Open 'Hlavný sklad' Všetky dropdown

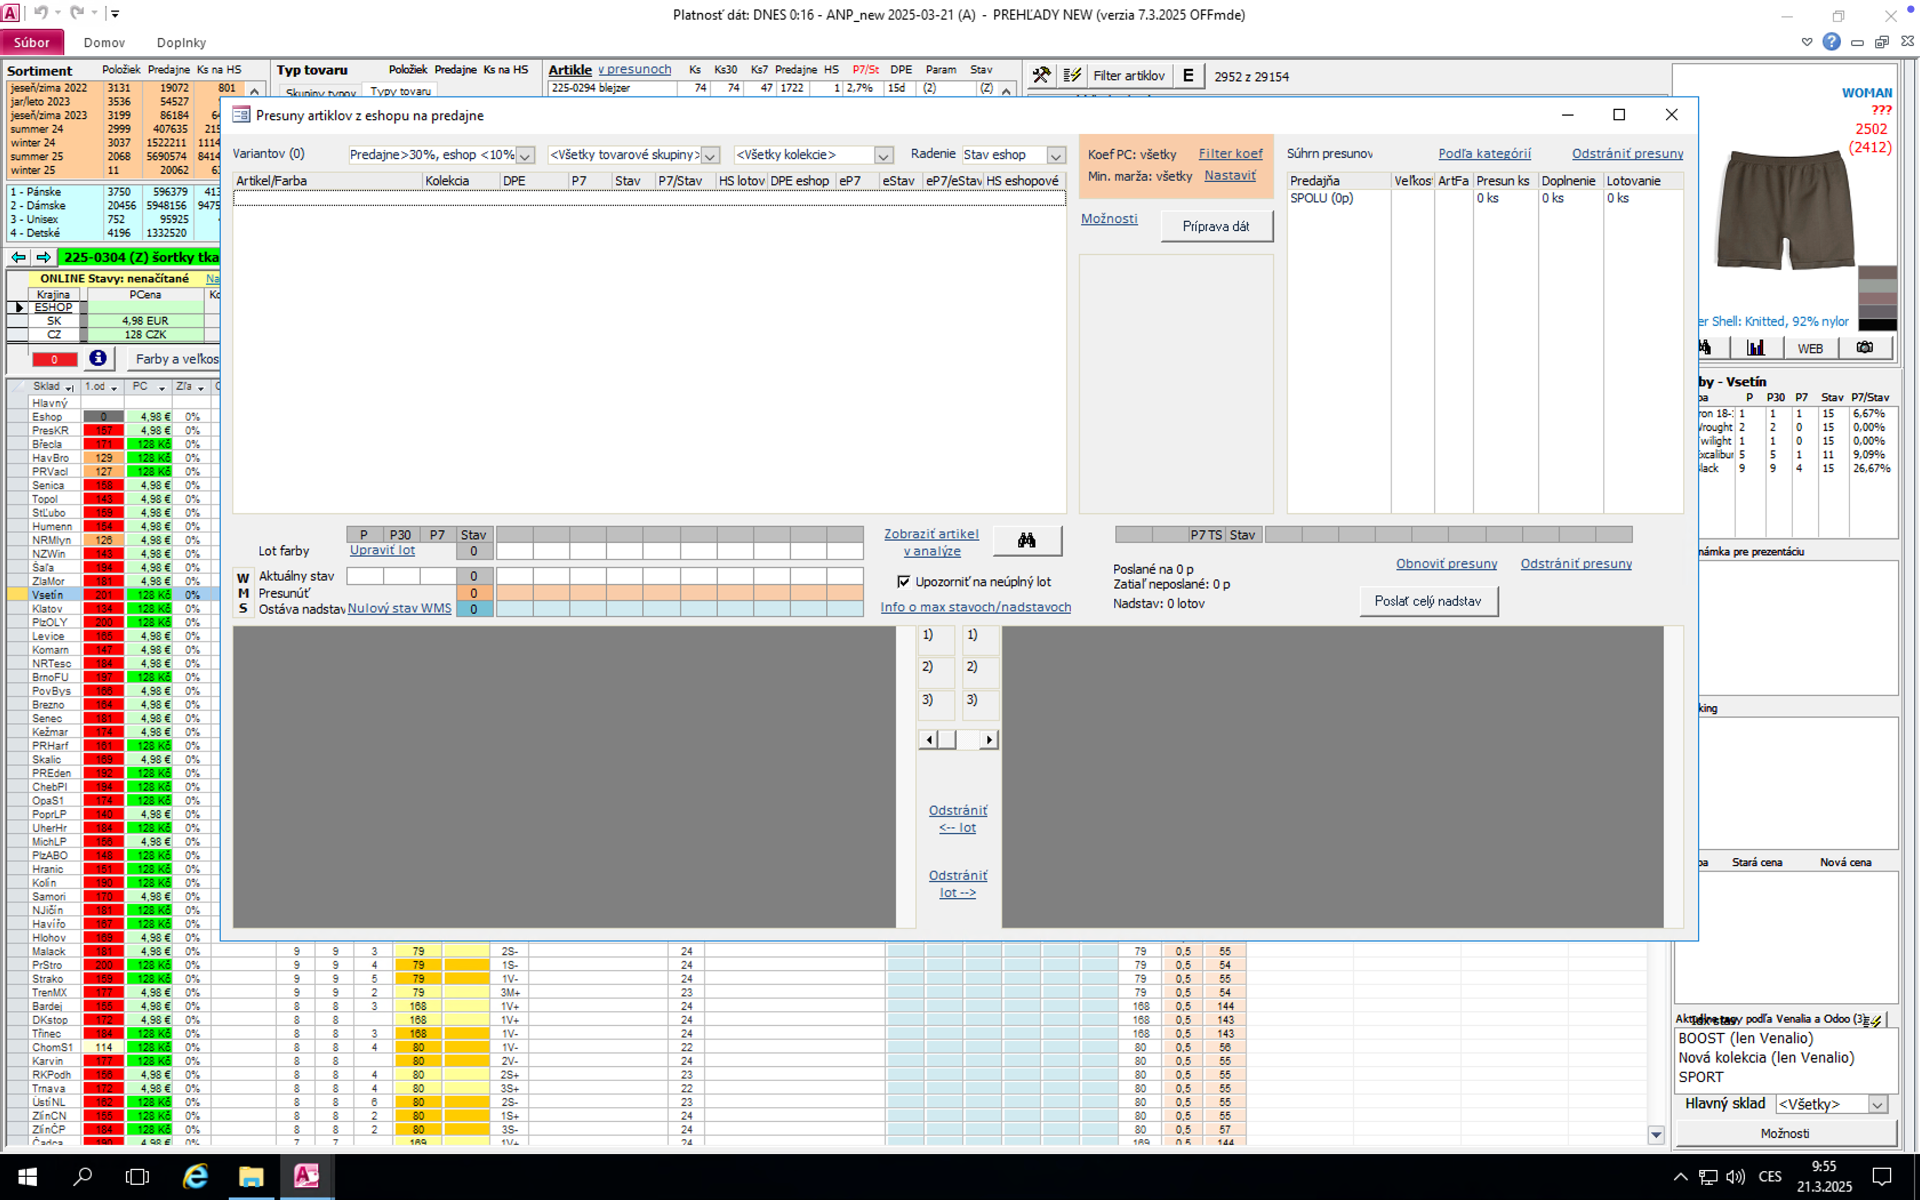1877,1104
